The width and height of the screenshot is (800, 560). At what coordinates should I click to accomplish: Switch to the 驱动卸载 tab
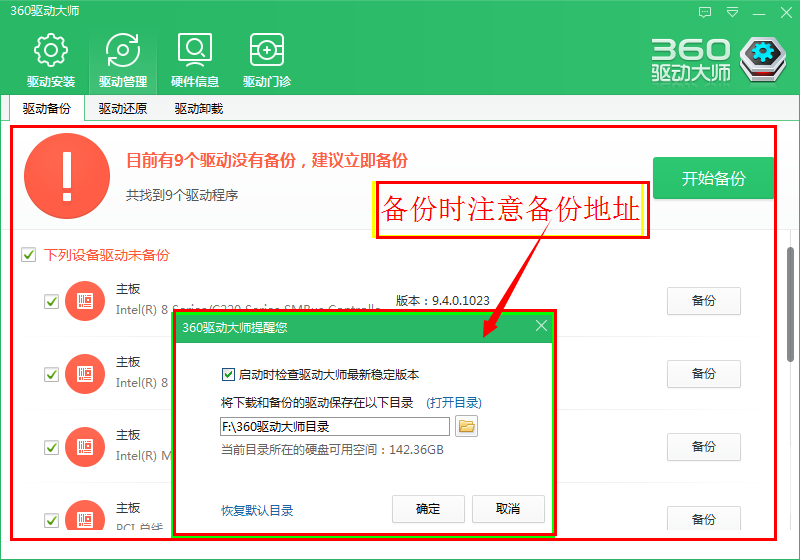click(x=198, y=109)
